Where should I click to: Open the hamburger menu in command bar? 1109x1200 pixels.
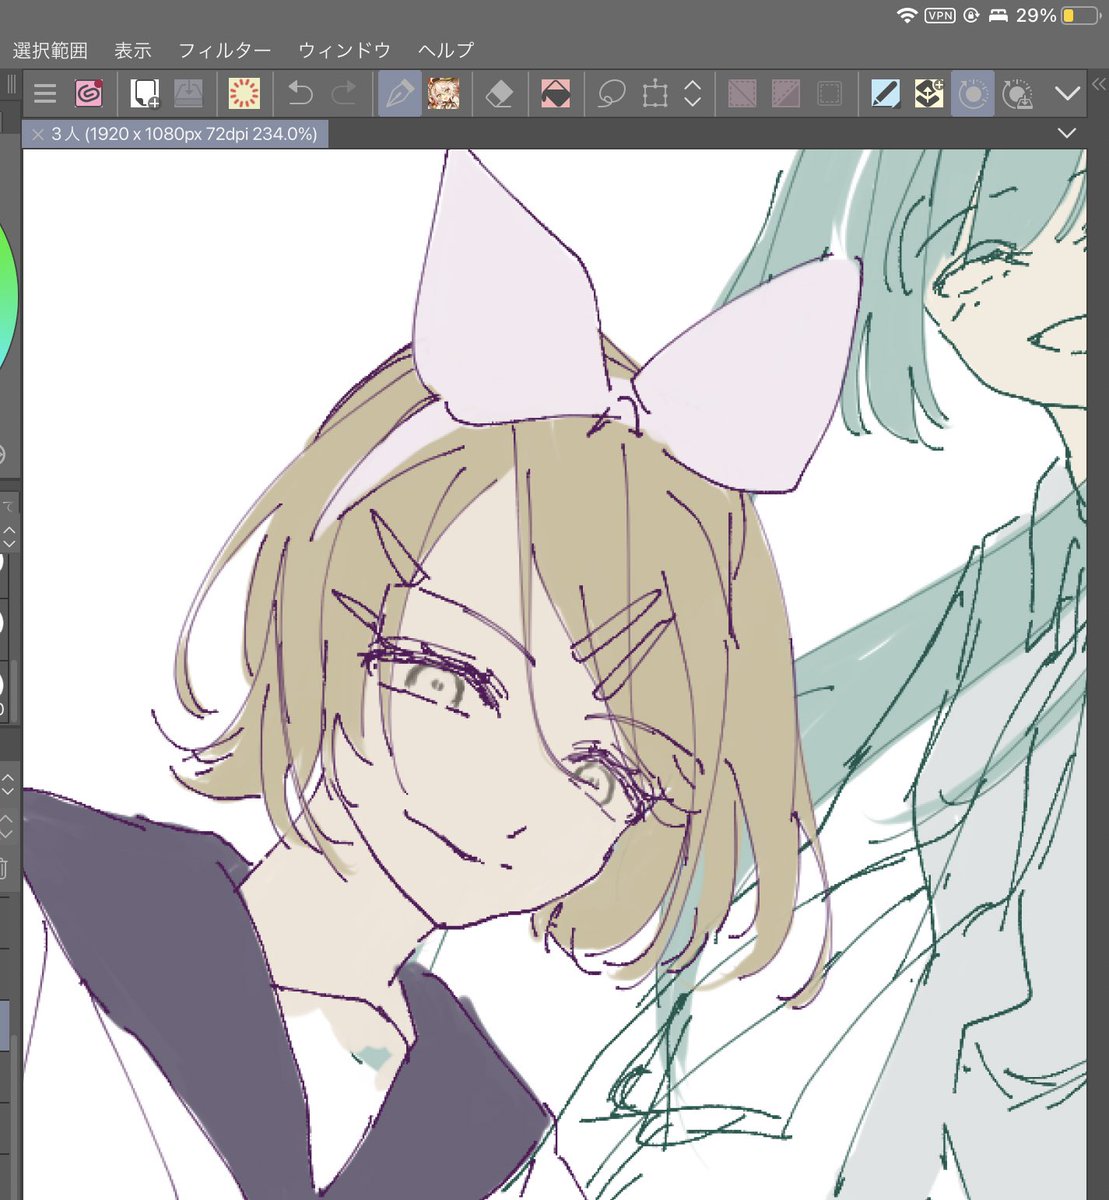(44, 94)
